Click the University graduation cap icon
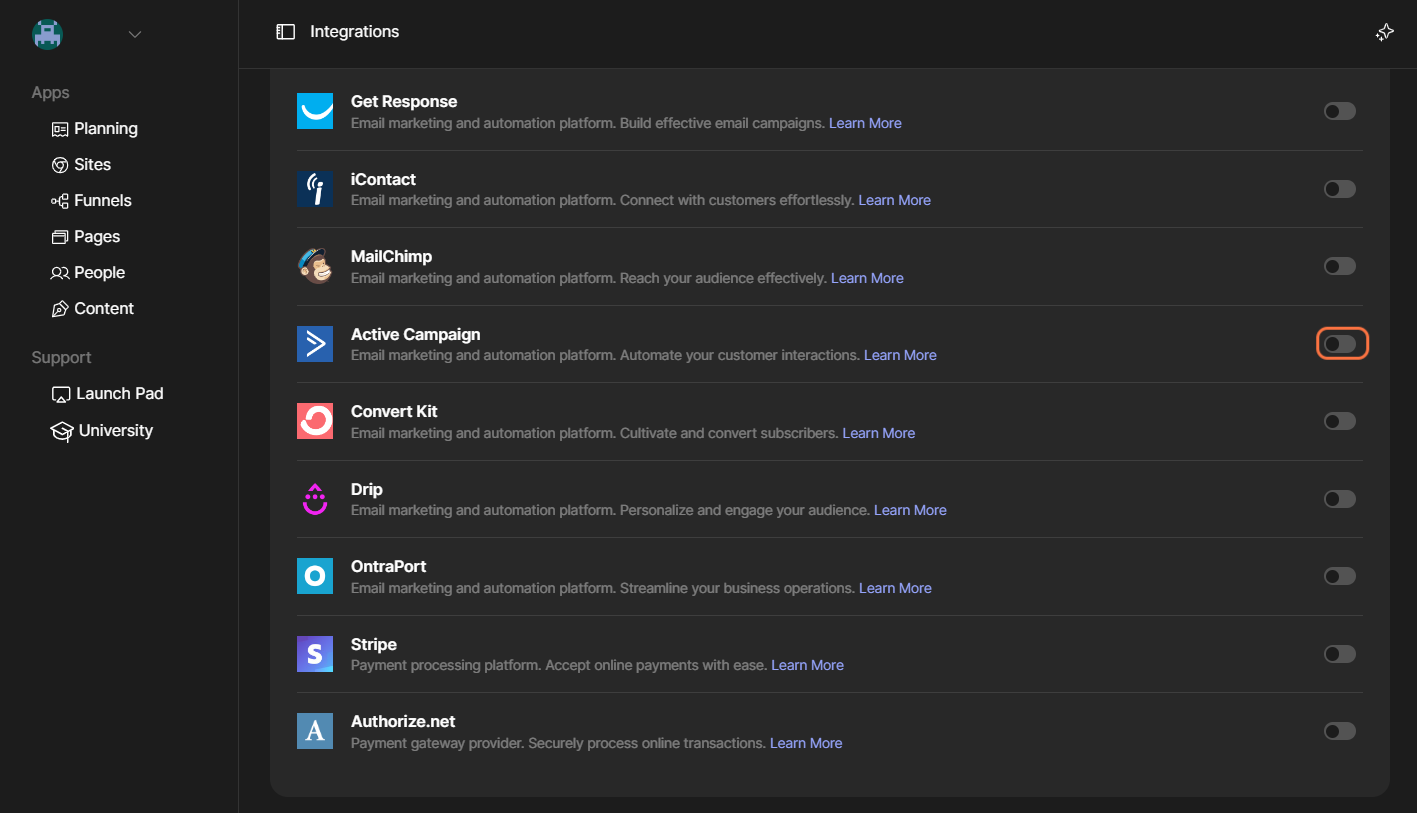The height and width of the screenshot is (813, 1417). [x=62, y=431]
